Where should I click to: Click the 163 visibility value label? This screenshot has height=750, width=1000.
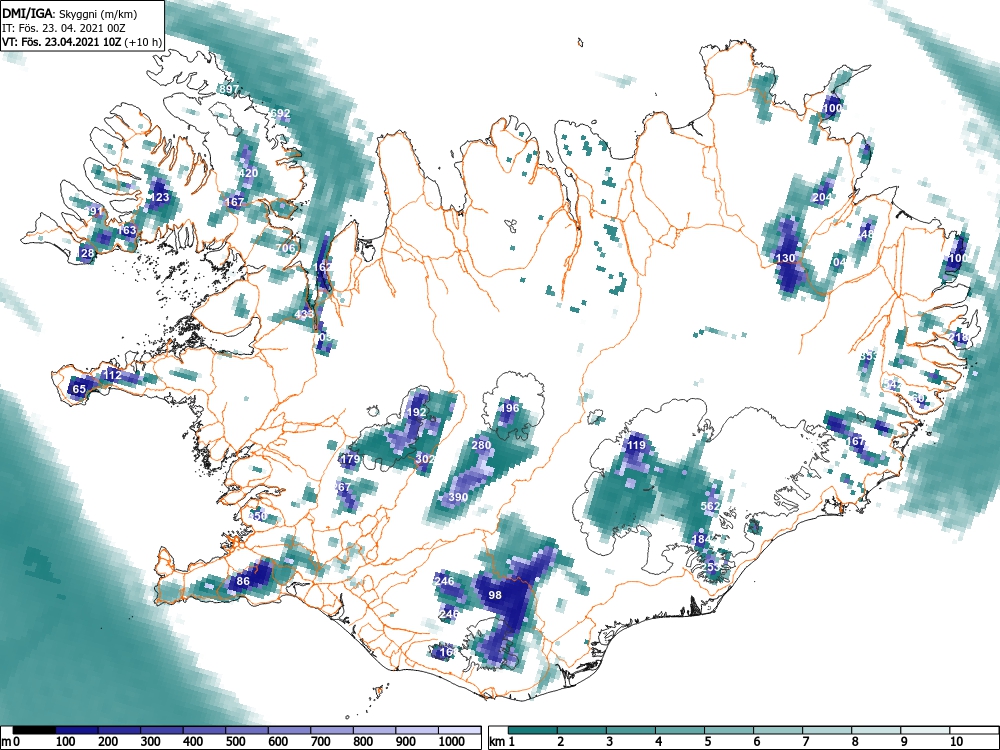pos(127,230)
